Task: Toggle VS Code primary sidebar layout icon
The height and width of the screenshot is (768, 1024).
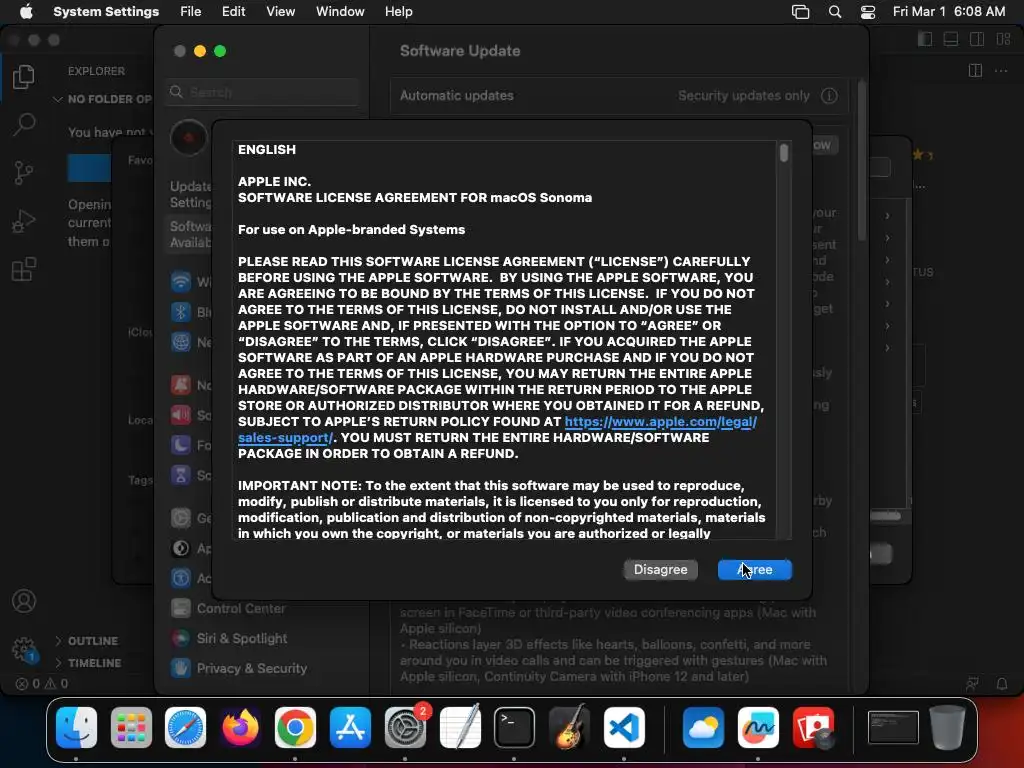Action: coord(925,39)
